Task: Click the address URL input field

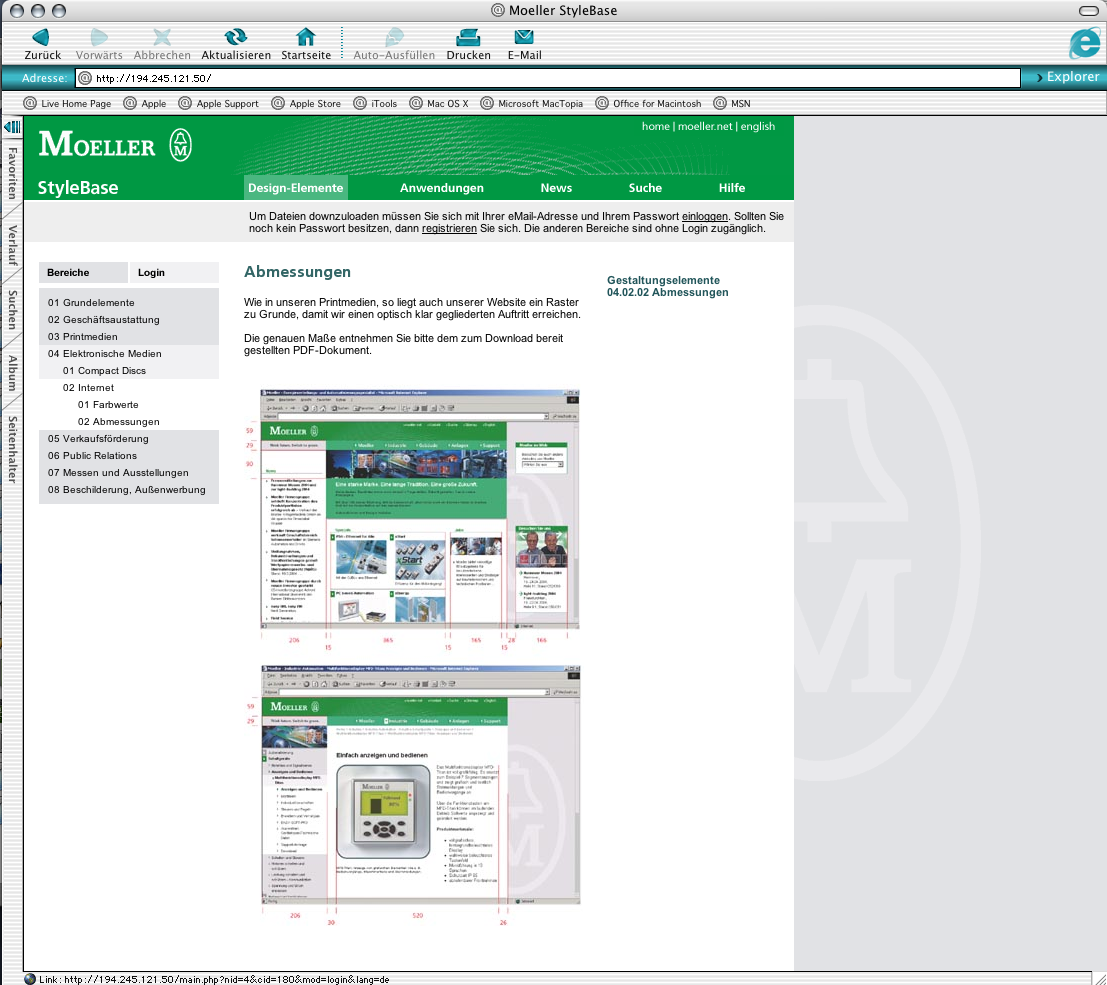Action: coord(550,78)
